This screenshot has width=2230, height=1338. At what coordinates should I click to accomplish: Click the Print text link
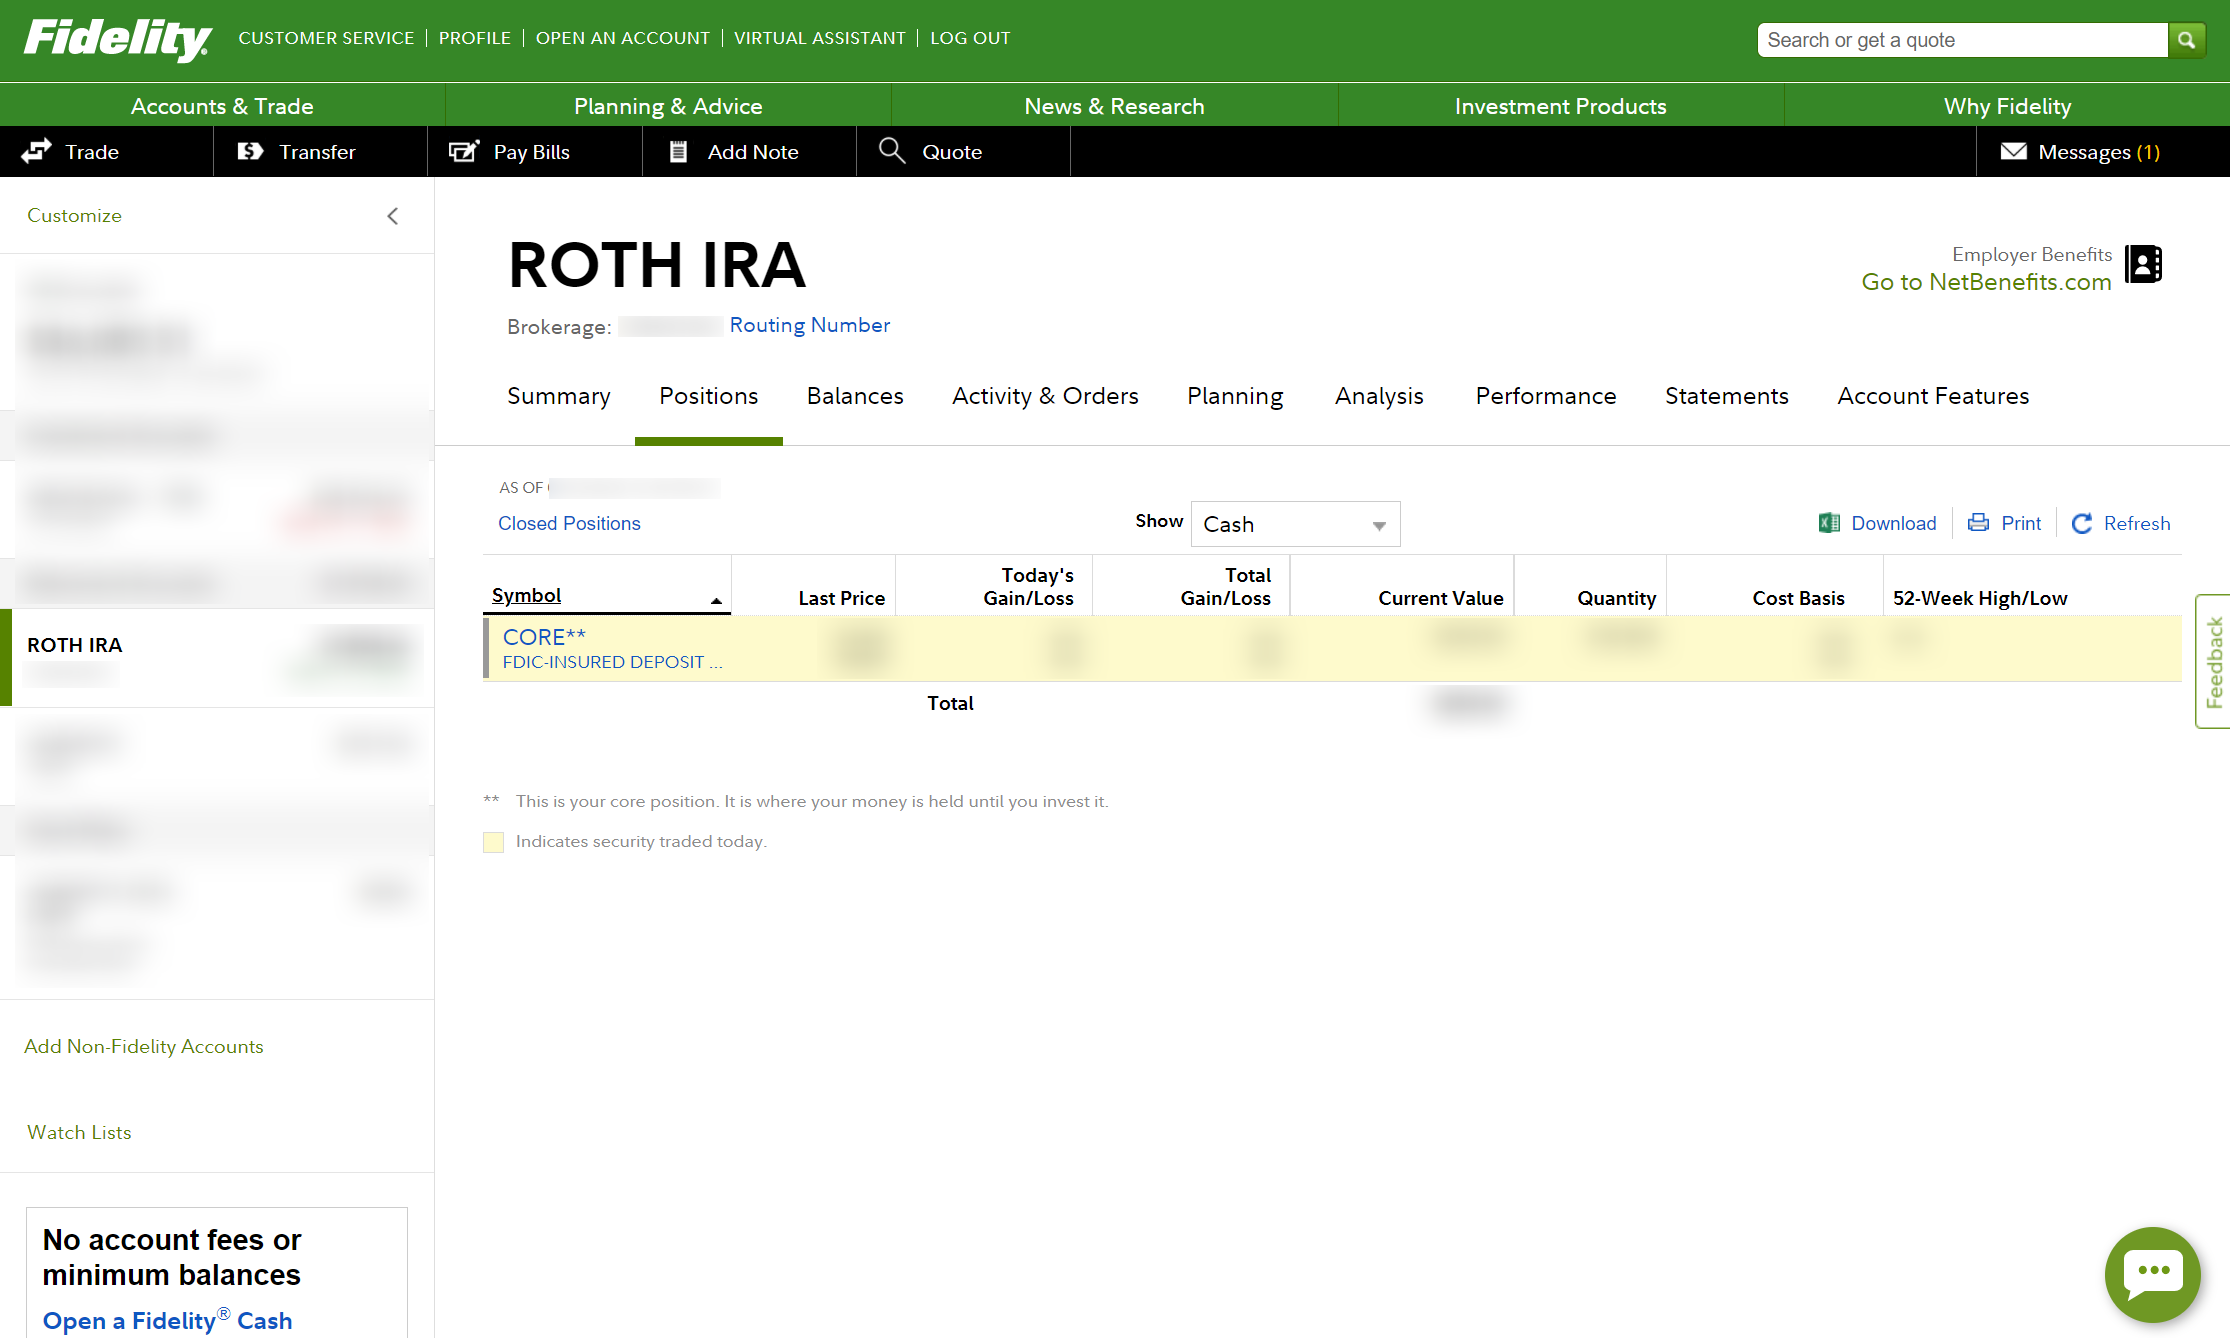(2021, 523)
